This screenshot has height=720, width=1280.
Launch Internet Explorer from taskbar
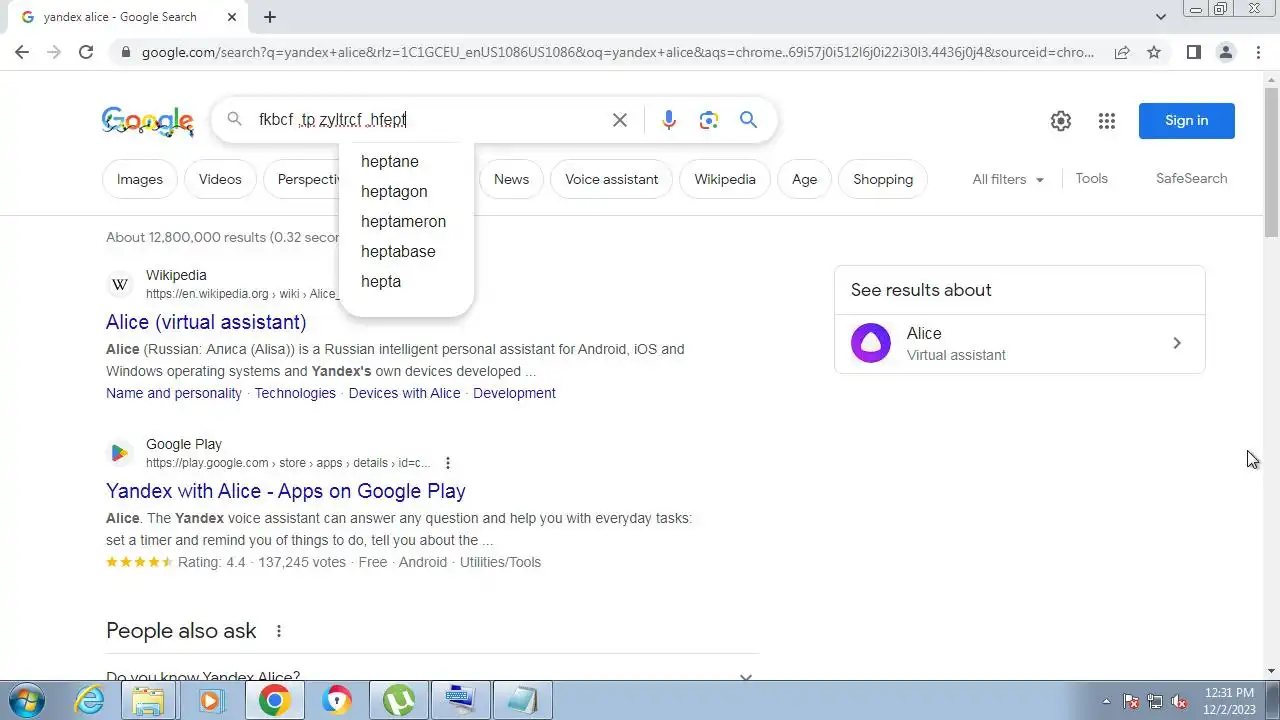pos(90,700)
